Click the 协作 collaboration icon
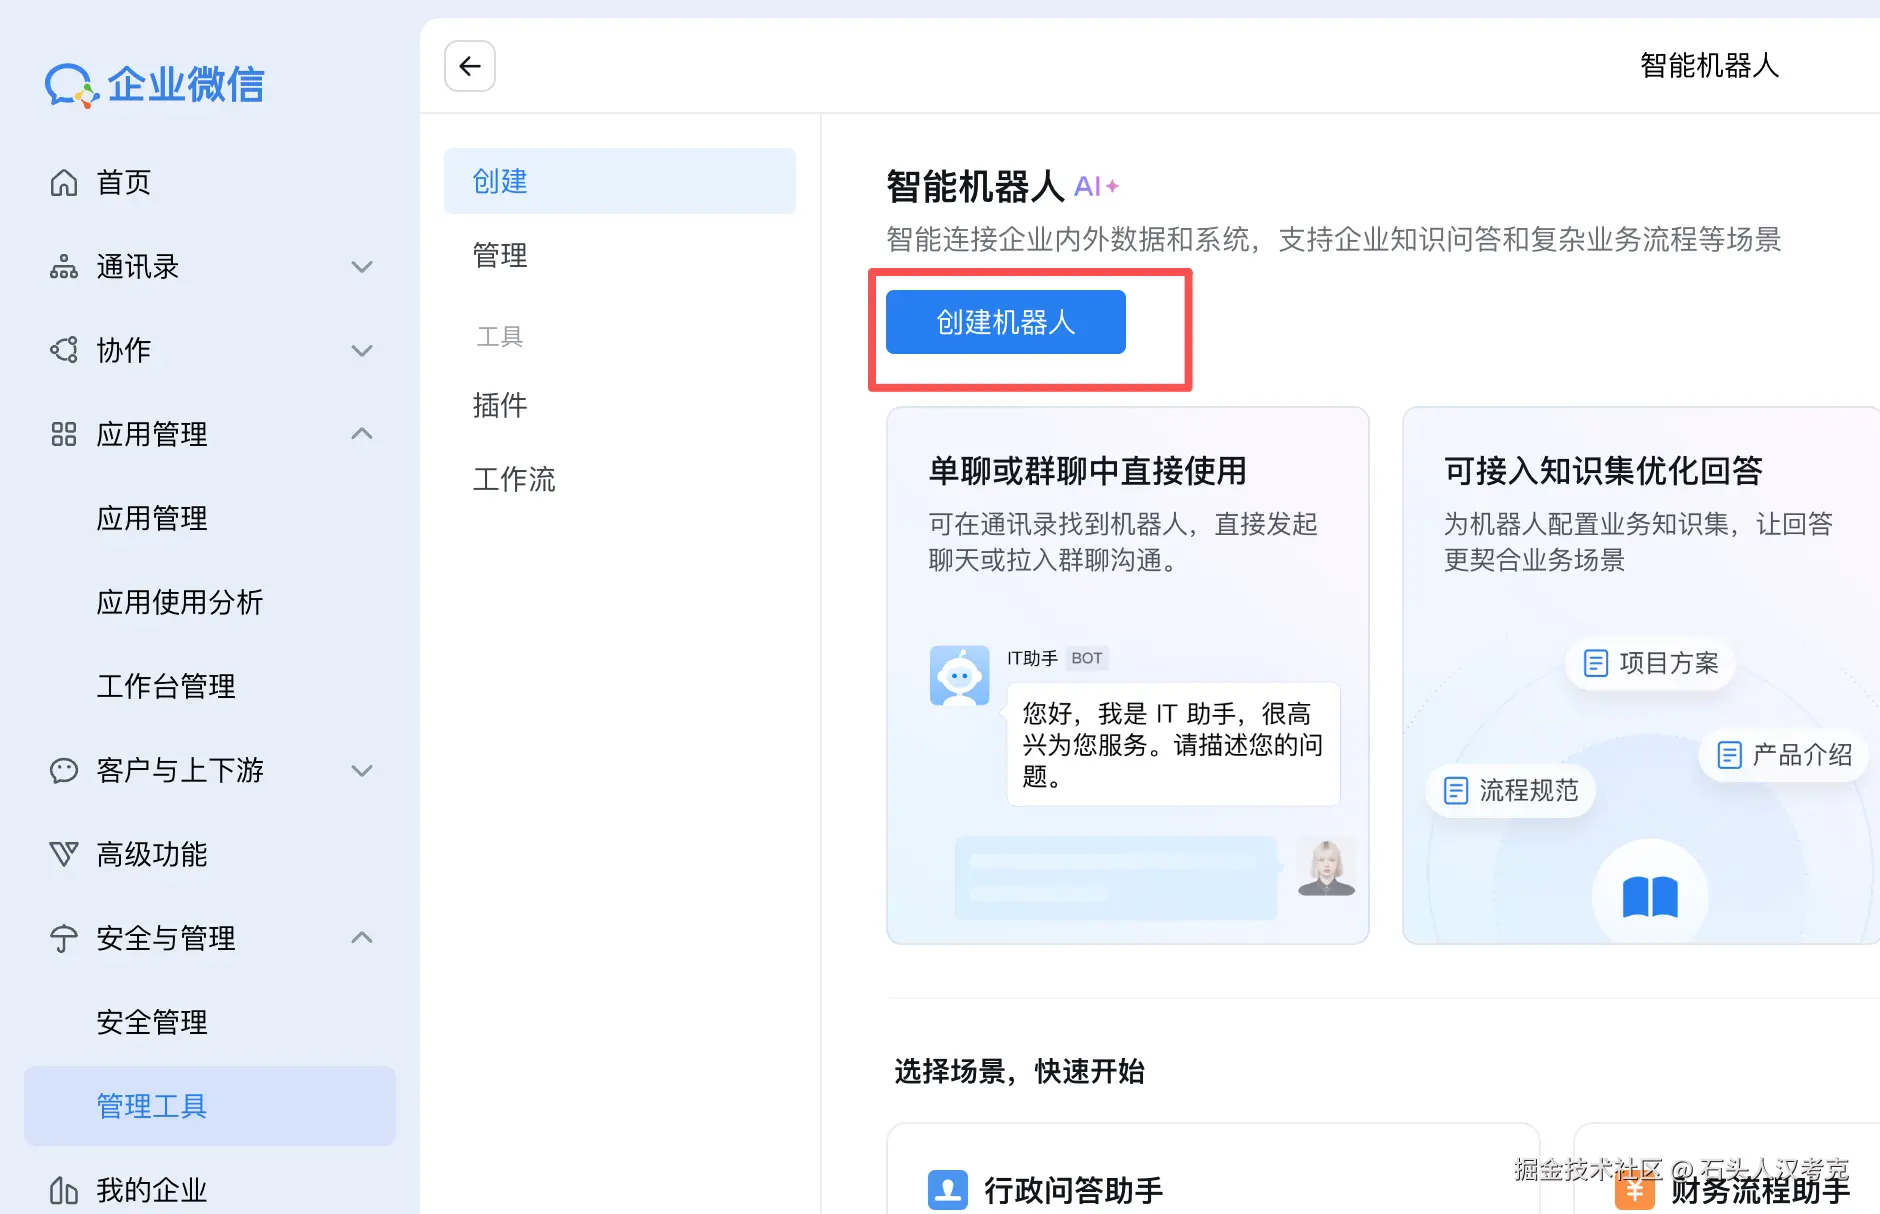The image size is (1880, 1214). [64, 350]
